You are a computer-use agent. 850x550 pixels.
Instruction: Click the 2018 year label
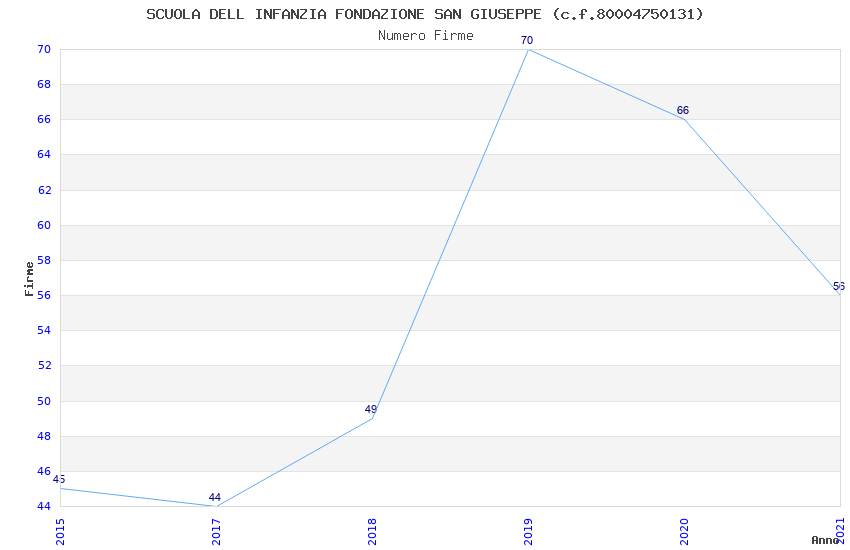tap(372, 532)
